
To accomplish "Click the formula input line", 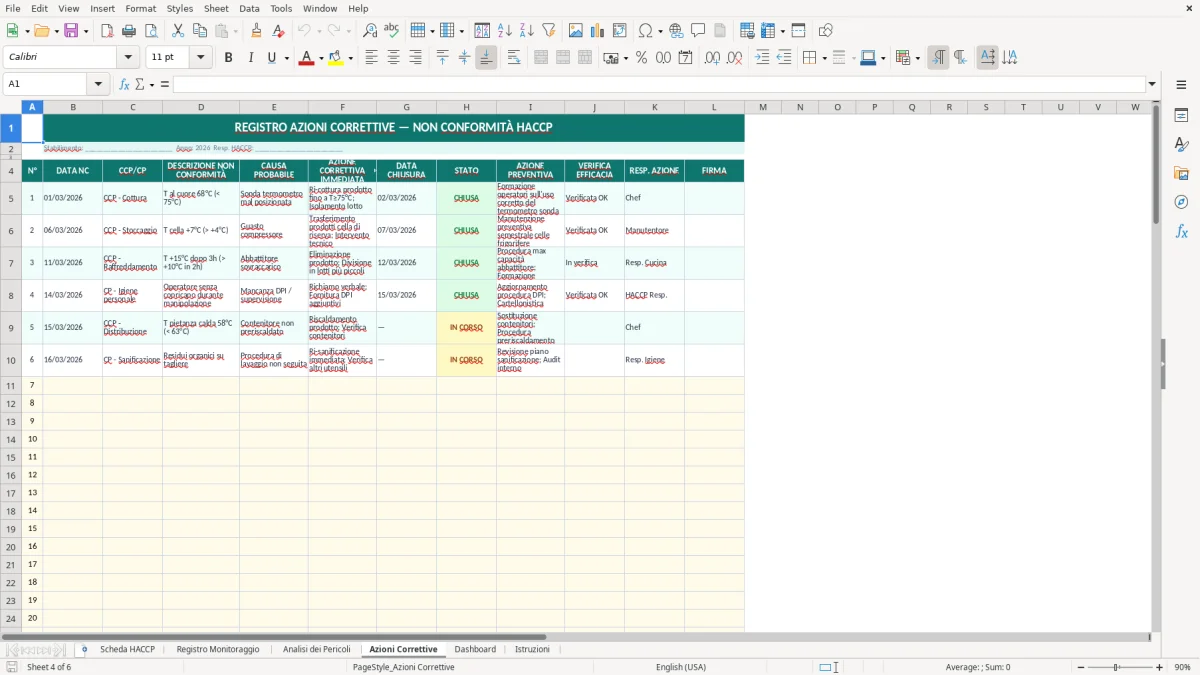I will (x=658, y=84).
